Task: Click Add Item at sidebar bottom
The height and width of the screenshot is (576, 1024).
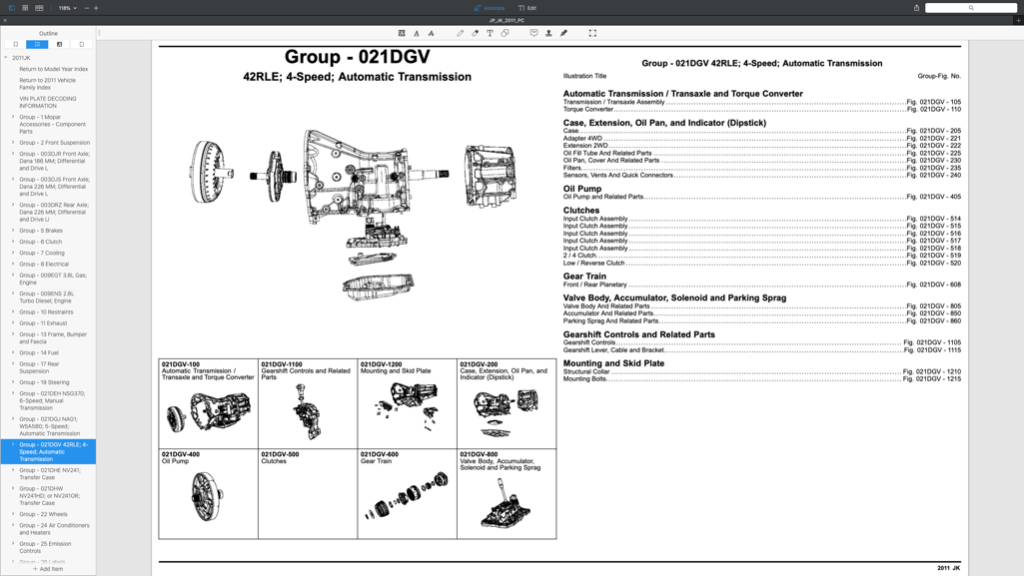Action: [x=48, y=569]
